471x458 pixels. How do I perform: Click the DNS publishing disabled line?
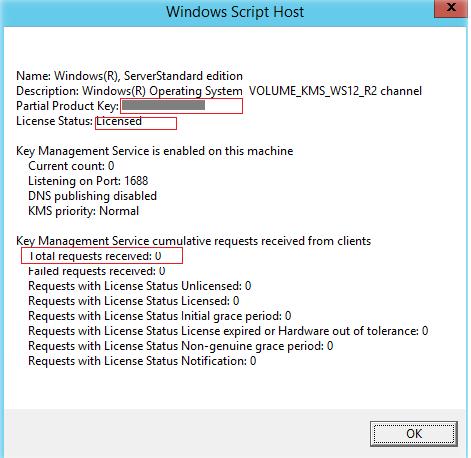tap(92, 196)
